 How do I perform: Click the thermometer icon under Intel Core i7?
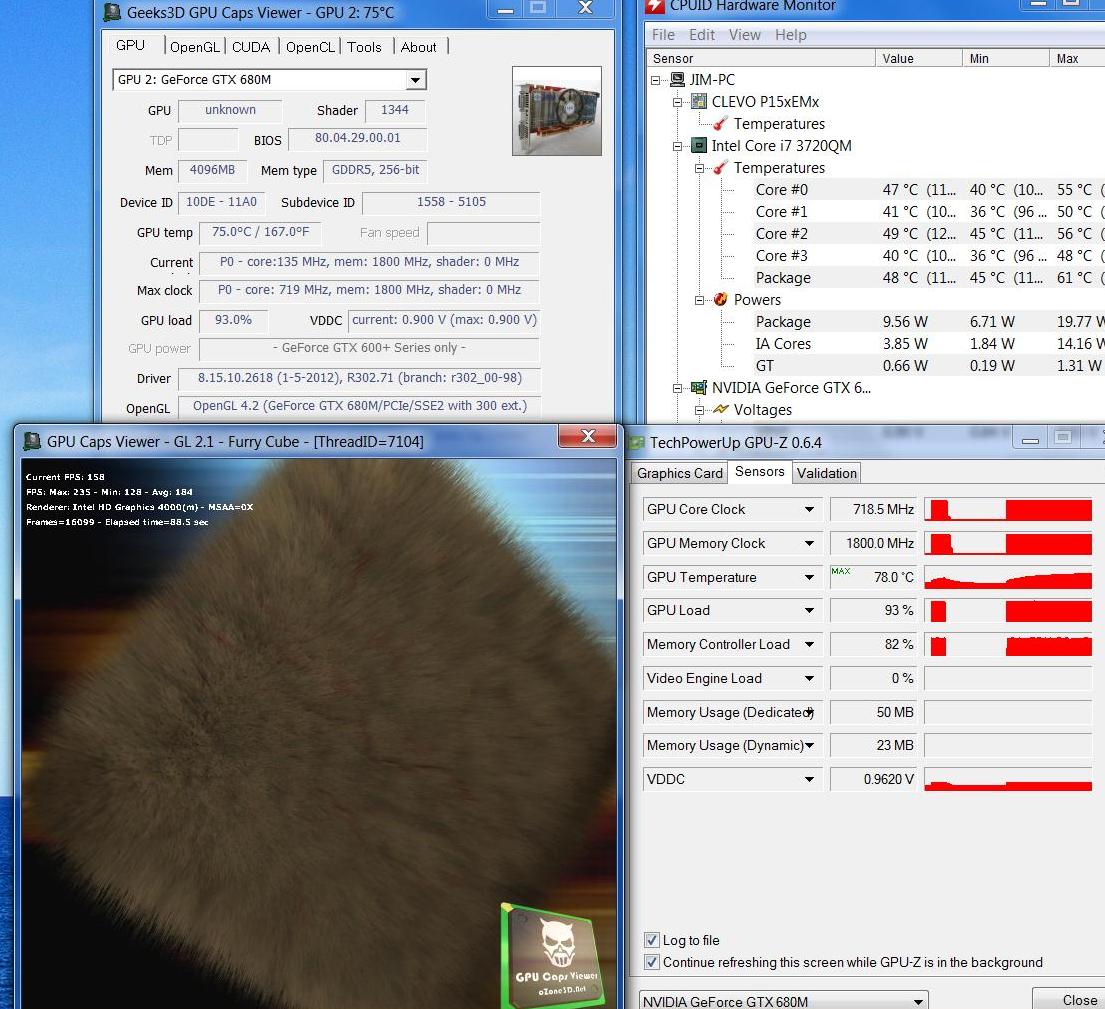point(720,168)
